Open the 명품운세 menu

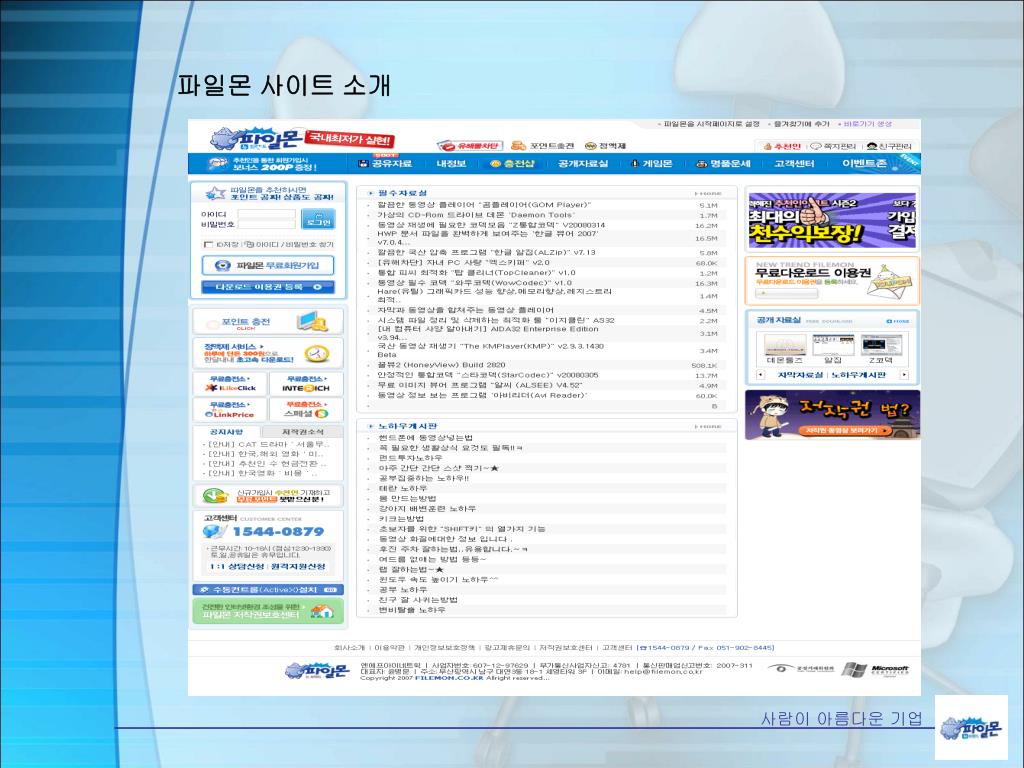[723, 163]
